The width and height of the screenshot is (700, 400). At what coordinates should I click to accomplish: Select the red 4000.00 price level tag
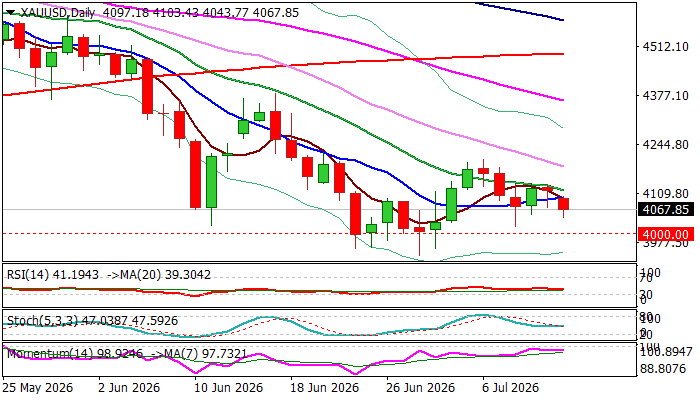click(666, 234)
